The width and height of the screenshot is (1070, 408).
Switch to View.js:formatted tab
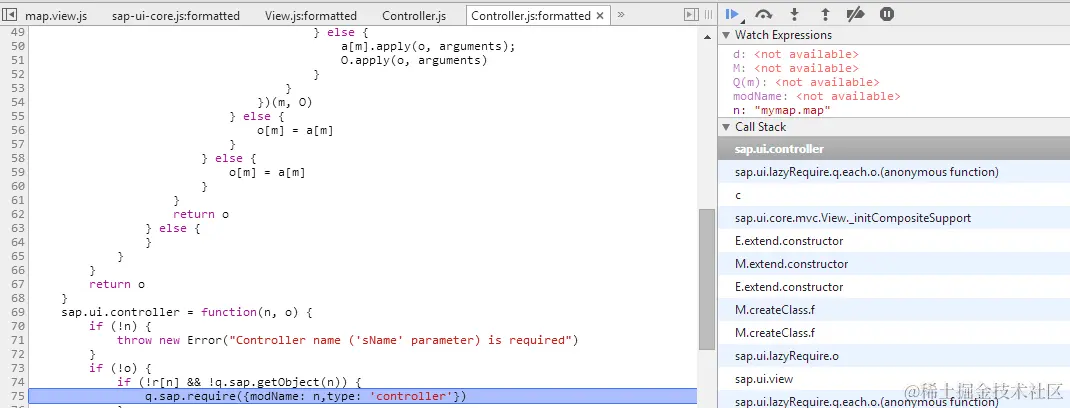[x=310, y=15]
